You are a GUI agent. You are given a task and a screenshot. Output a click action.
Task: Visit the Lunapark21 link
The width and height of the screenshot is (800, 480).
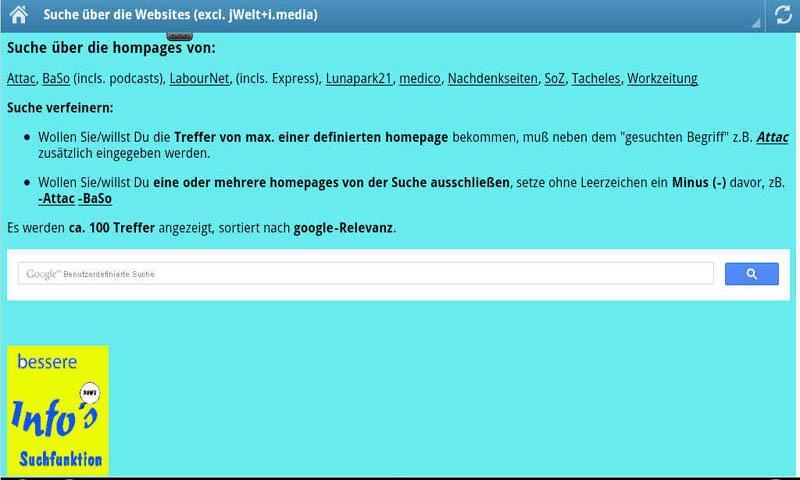tap(359, 78)
